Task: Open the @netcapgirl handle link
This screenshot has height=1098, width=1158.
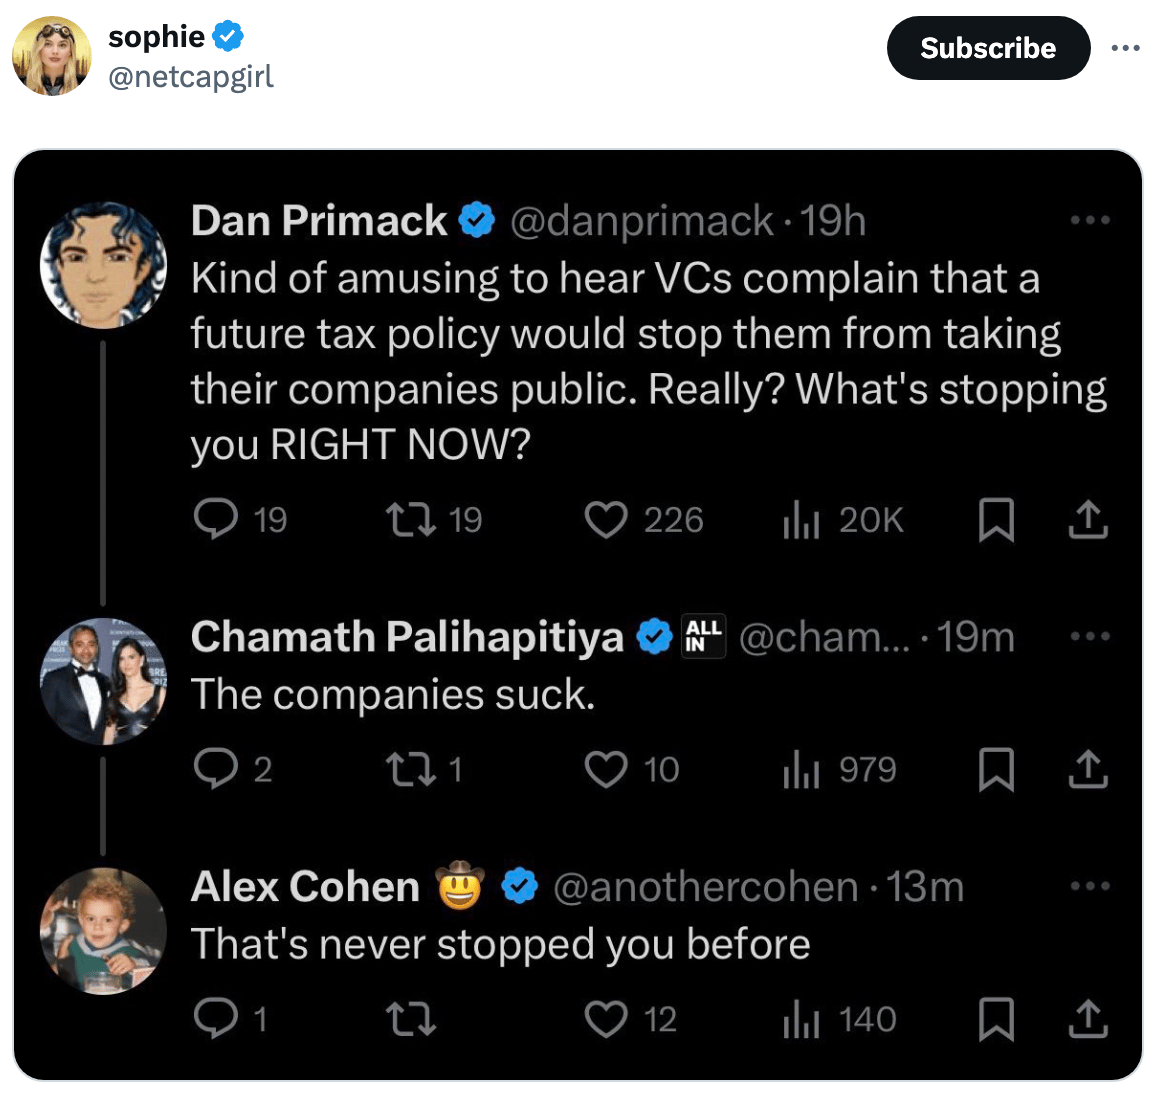Action: coord(190,77)
